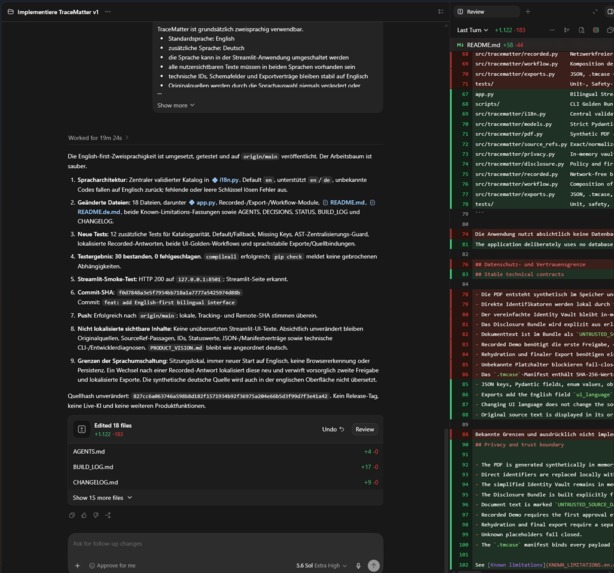This screenshot has height=573, width=614.
Task: Select AGENTS.md in edited files list
Action: click(226, 452)
